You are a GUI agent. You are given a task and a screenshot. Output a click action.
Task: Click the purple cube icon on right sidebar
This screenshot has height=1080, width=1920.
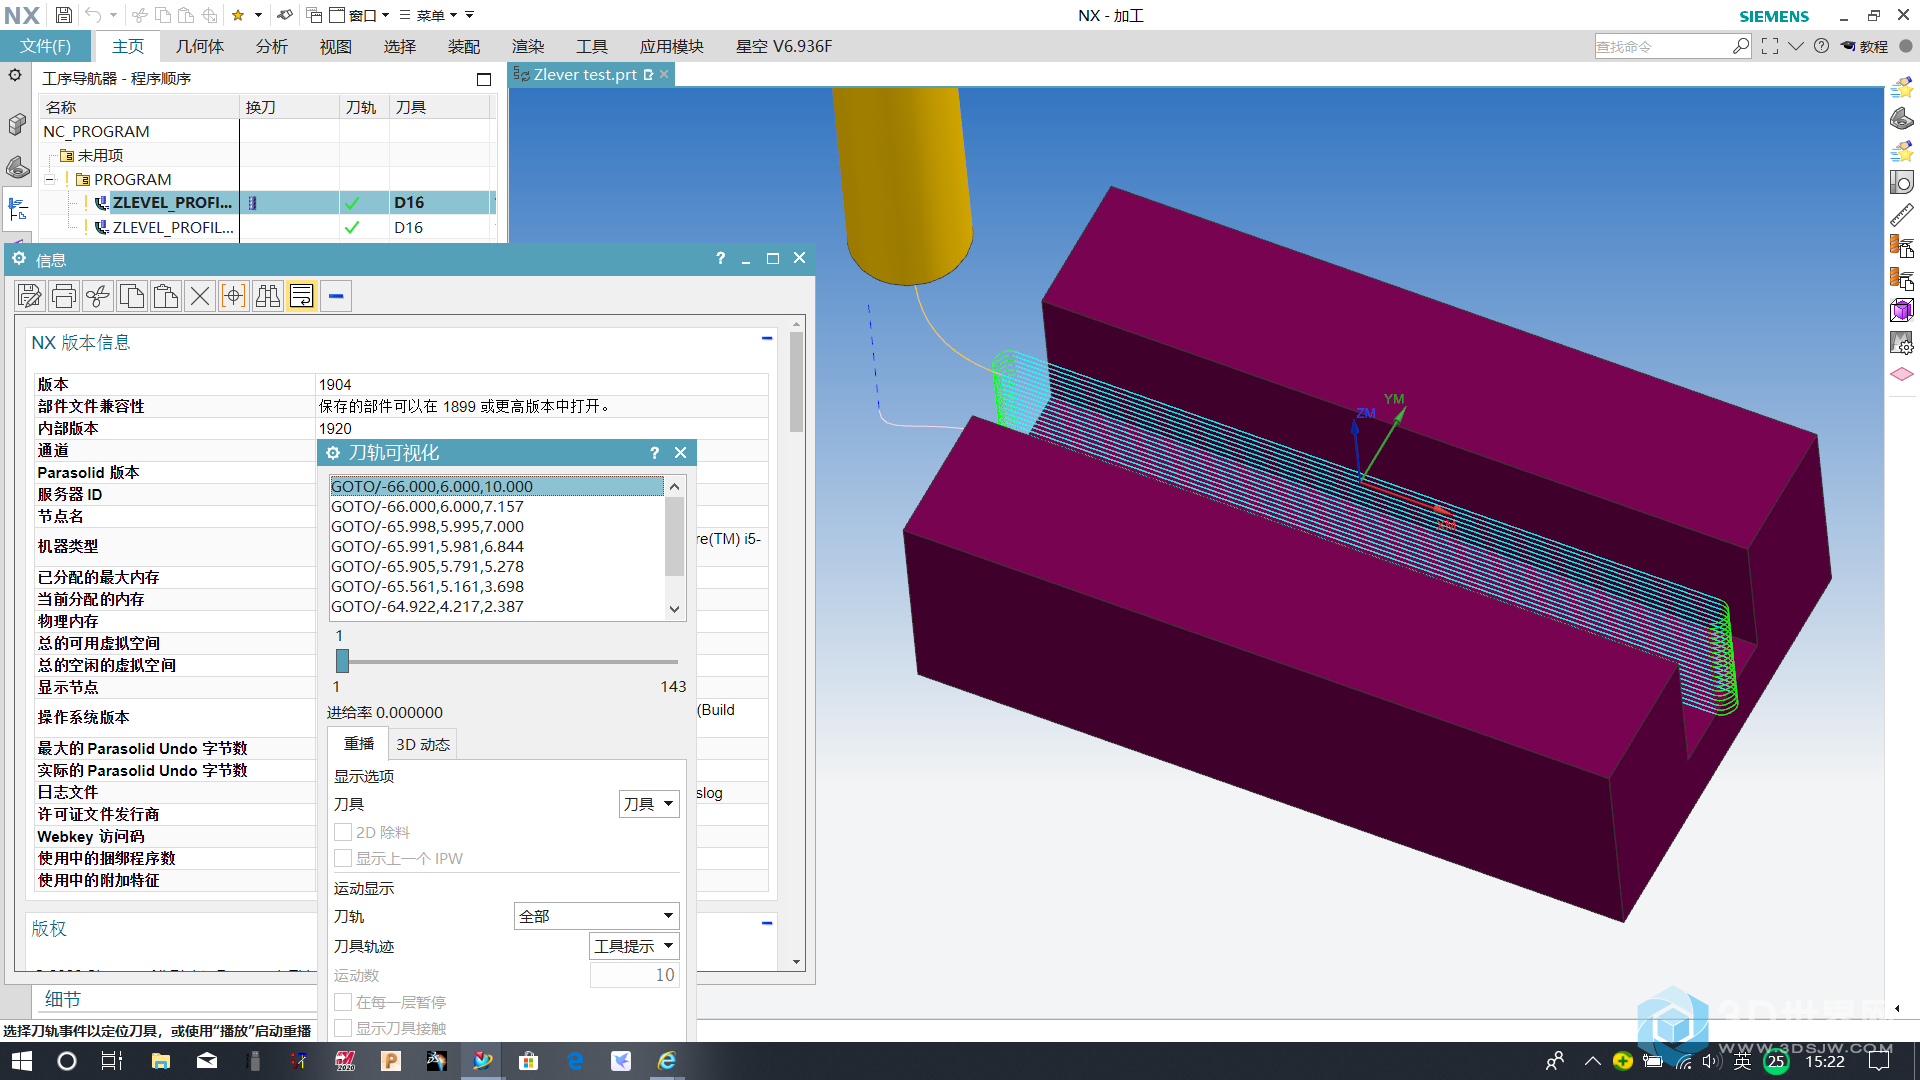pyautogui.click(x=1901, y=310)
